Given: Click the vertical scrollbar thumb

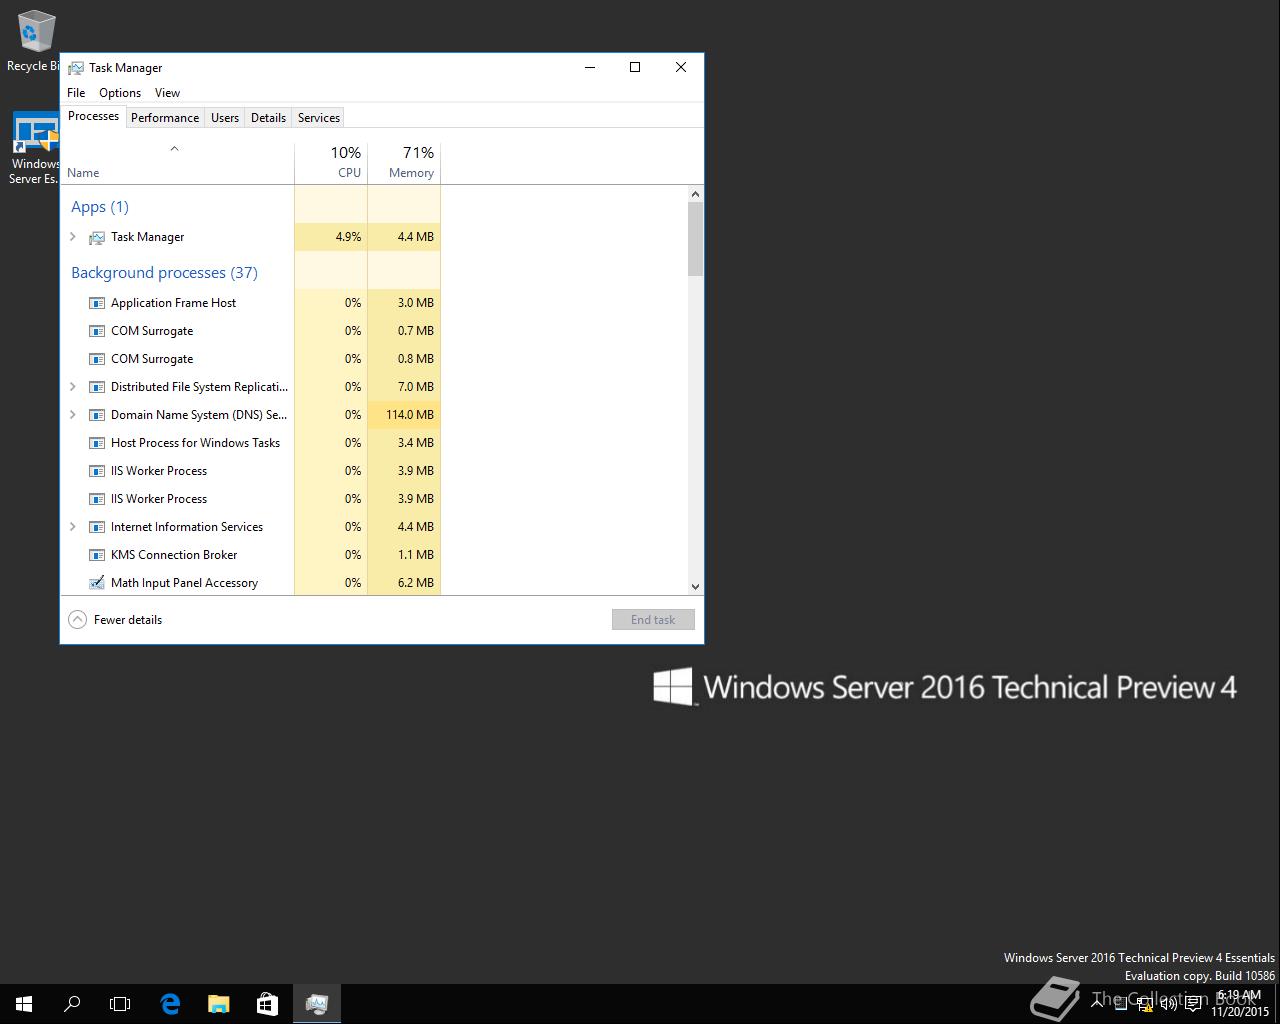Looking at the screenshot, I should (x=695, y=239).
